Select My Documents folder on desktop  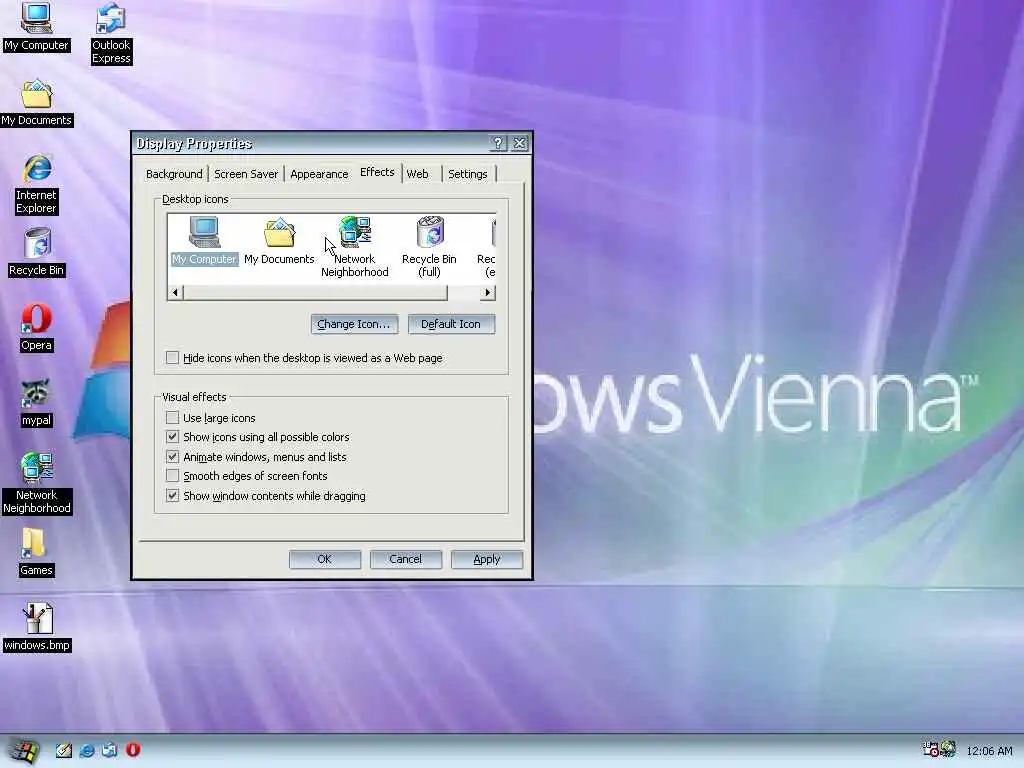coord(36,103)
